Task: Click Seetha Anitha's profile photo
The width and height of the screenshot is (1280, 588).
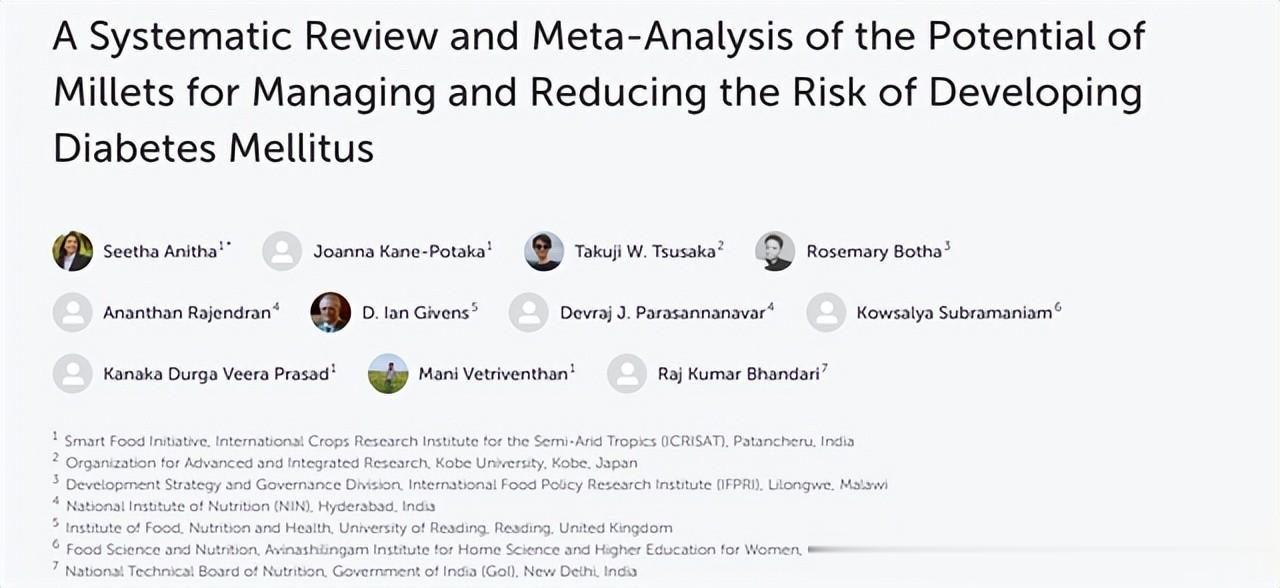Action: click(x=72, y=251)
